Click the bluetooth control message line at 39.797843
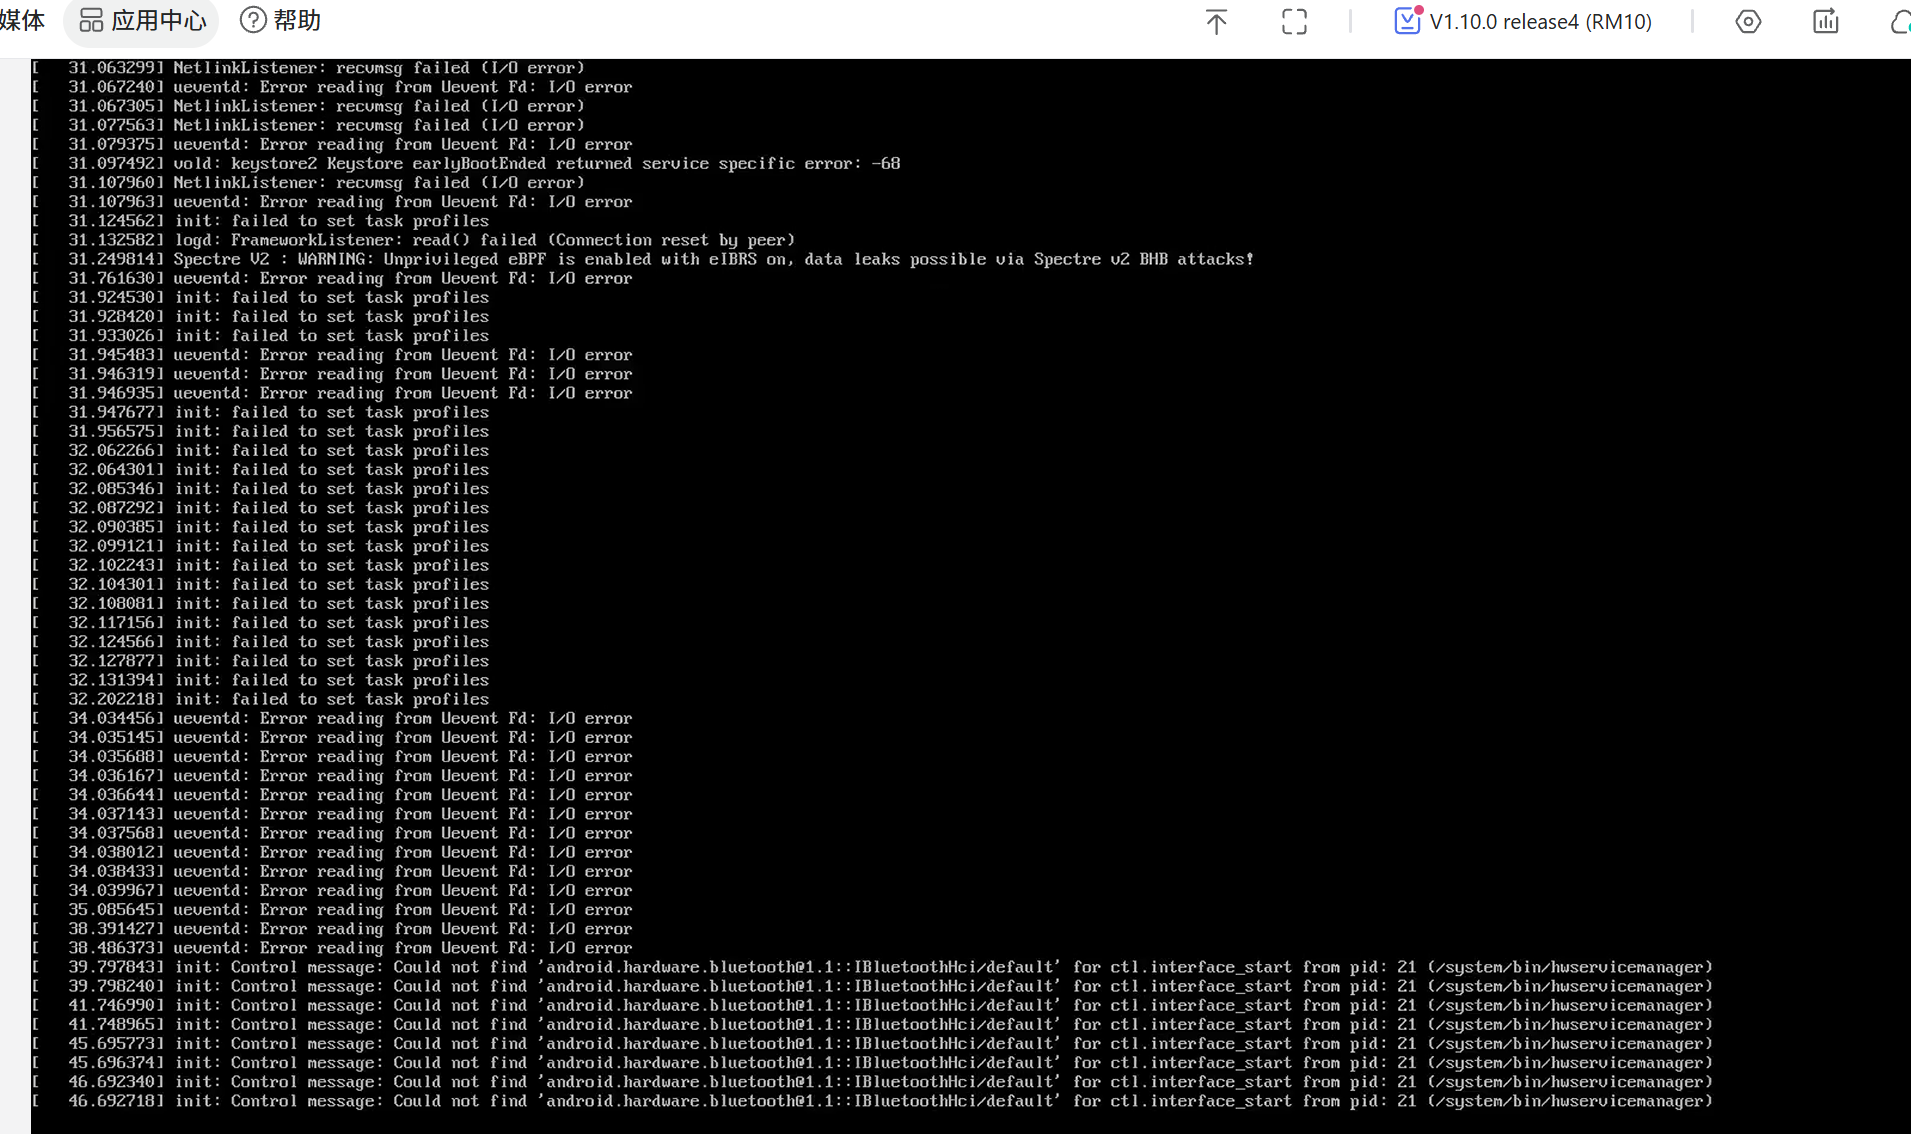This screenshot has height=1134, width=1911. click(872, 967)
